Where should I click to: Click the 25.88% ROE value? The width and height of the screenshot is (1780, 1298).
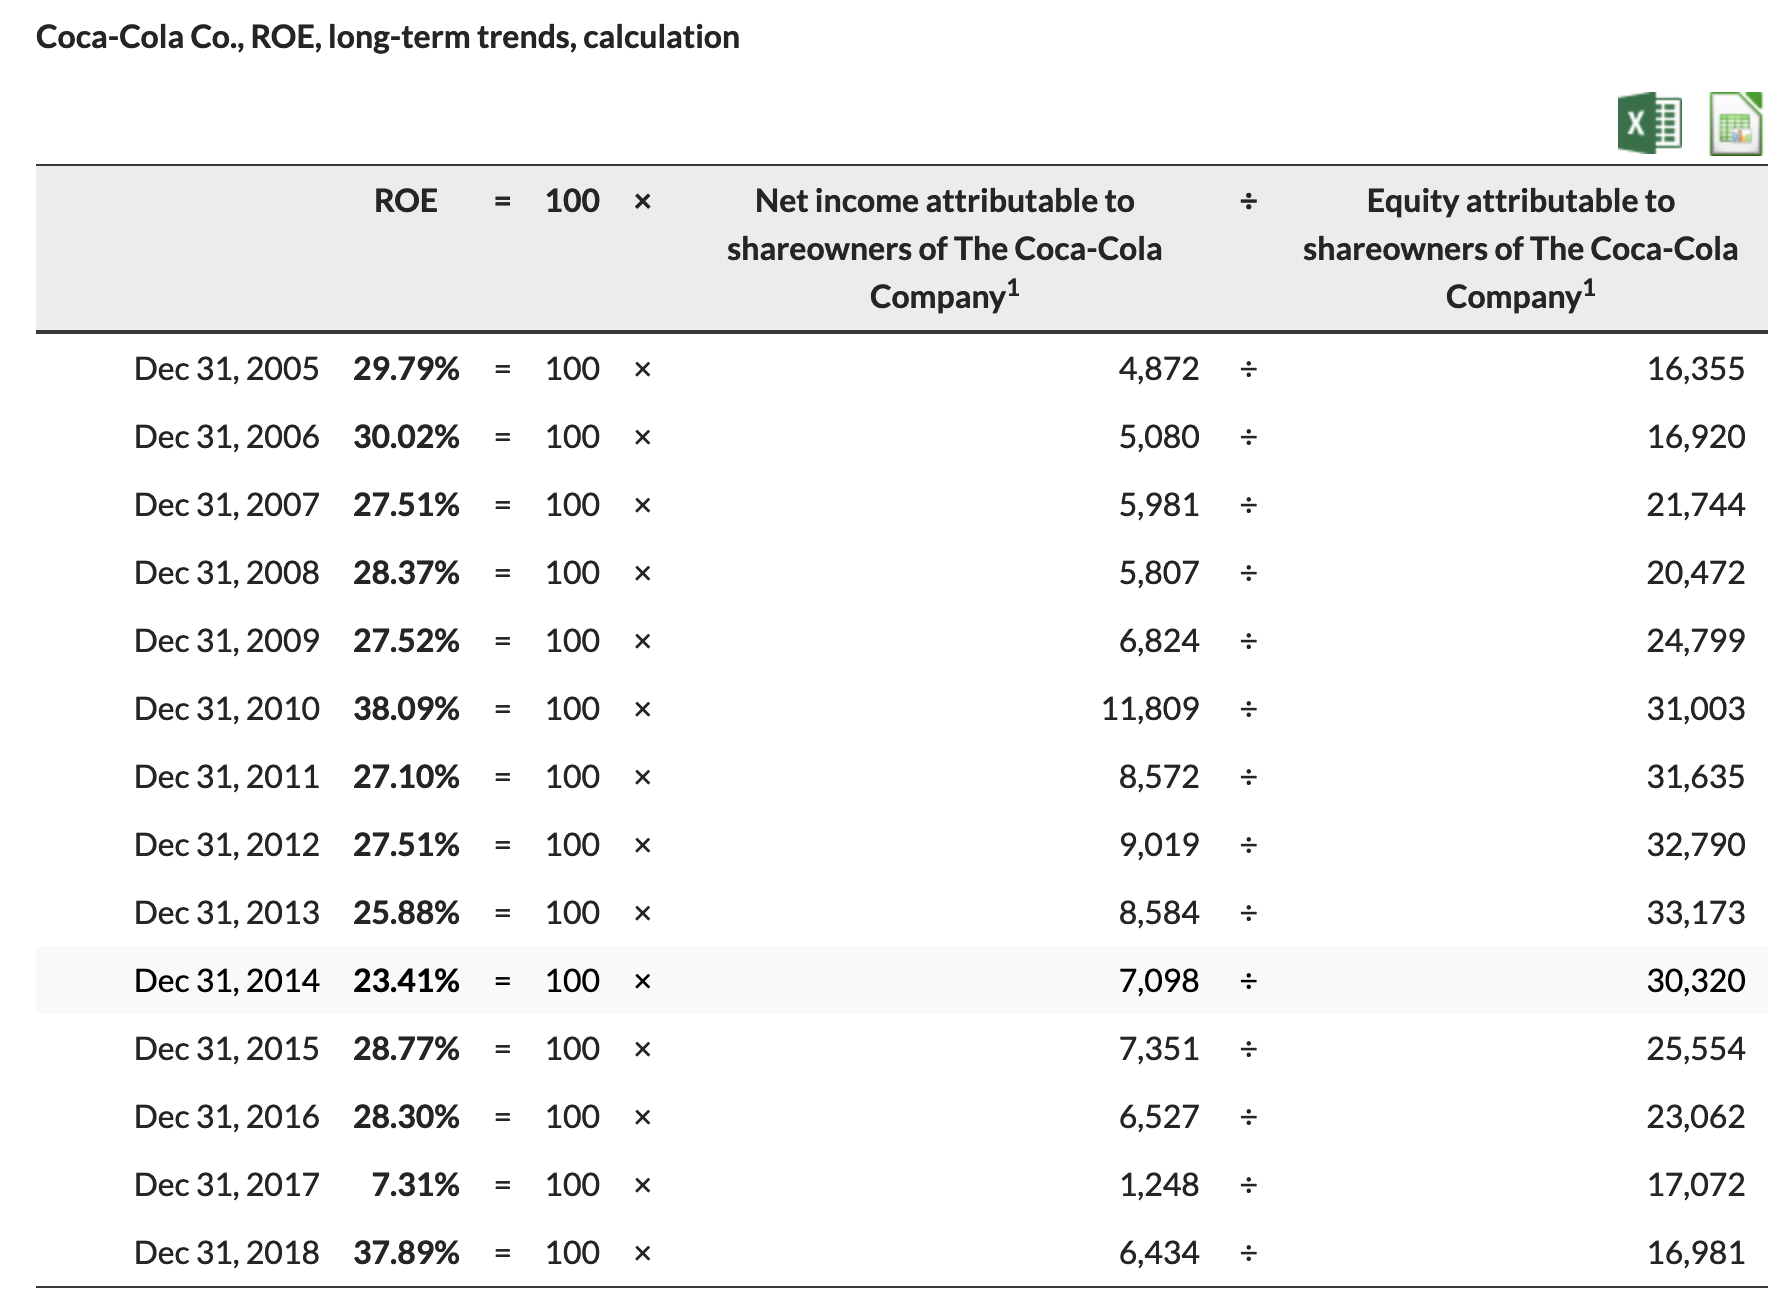pos(406,913)
